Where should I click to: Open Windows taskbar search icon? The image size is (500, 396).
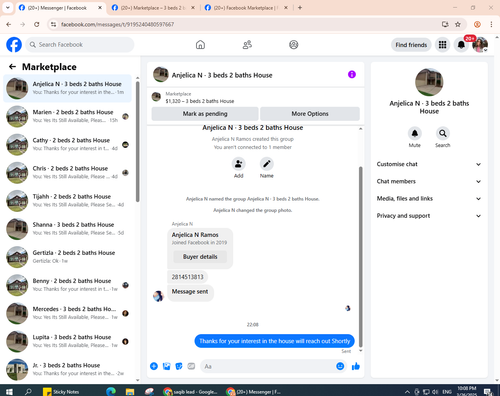click(x=28, y=392)
